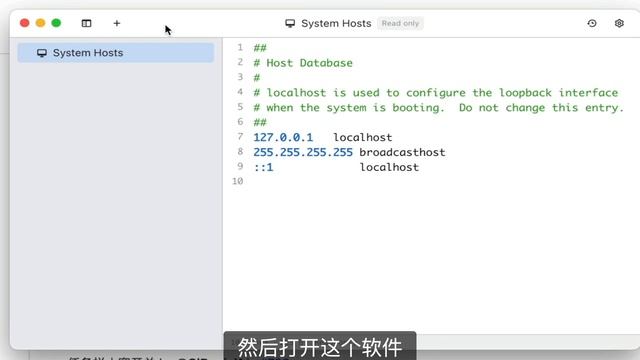Click the Read only badge
Viewport: 640px width, 360px height.
(x=400, y=24)
